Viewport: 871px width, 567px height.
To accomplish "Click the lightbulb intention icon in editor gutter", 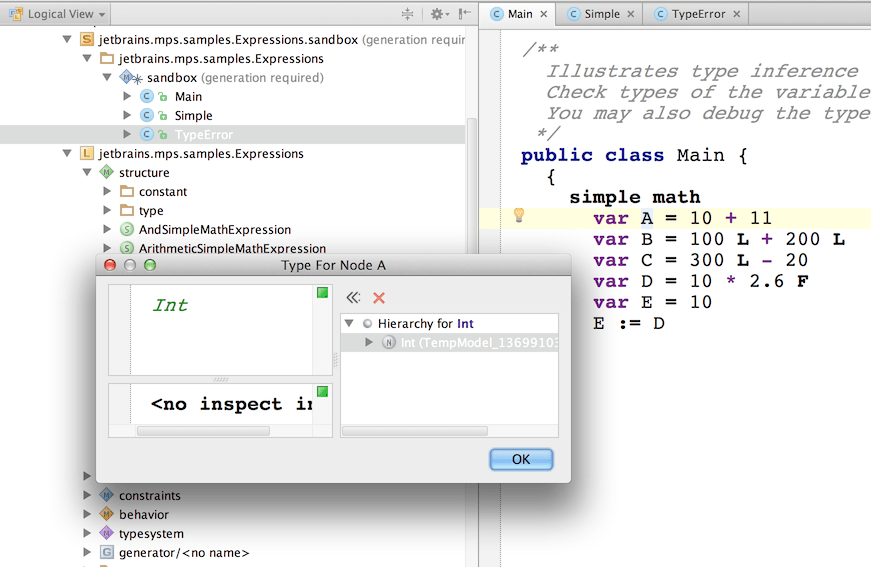I will click(x=519, y=216).
